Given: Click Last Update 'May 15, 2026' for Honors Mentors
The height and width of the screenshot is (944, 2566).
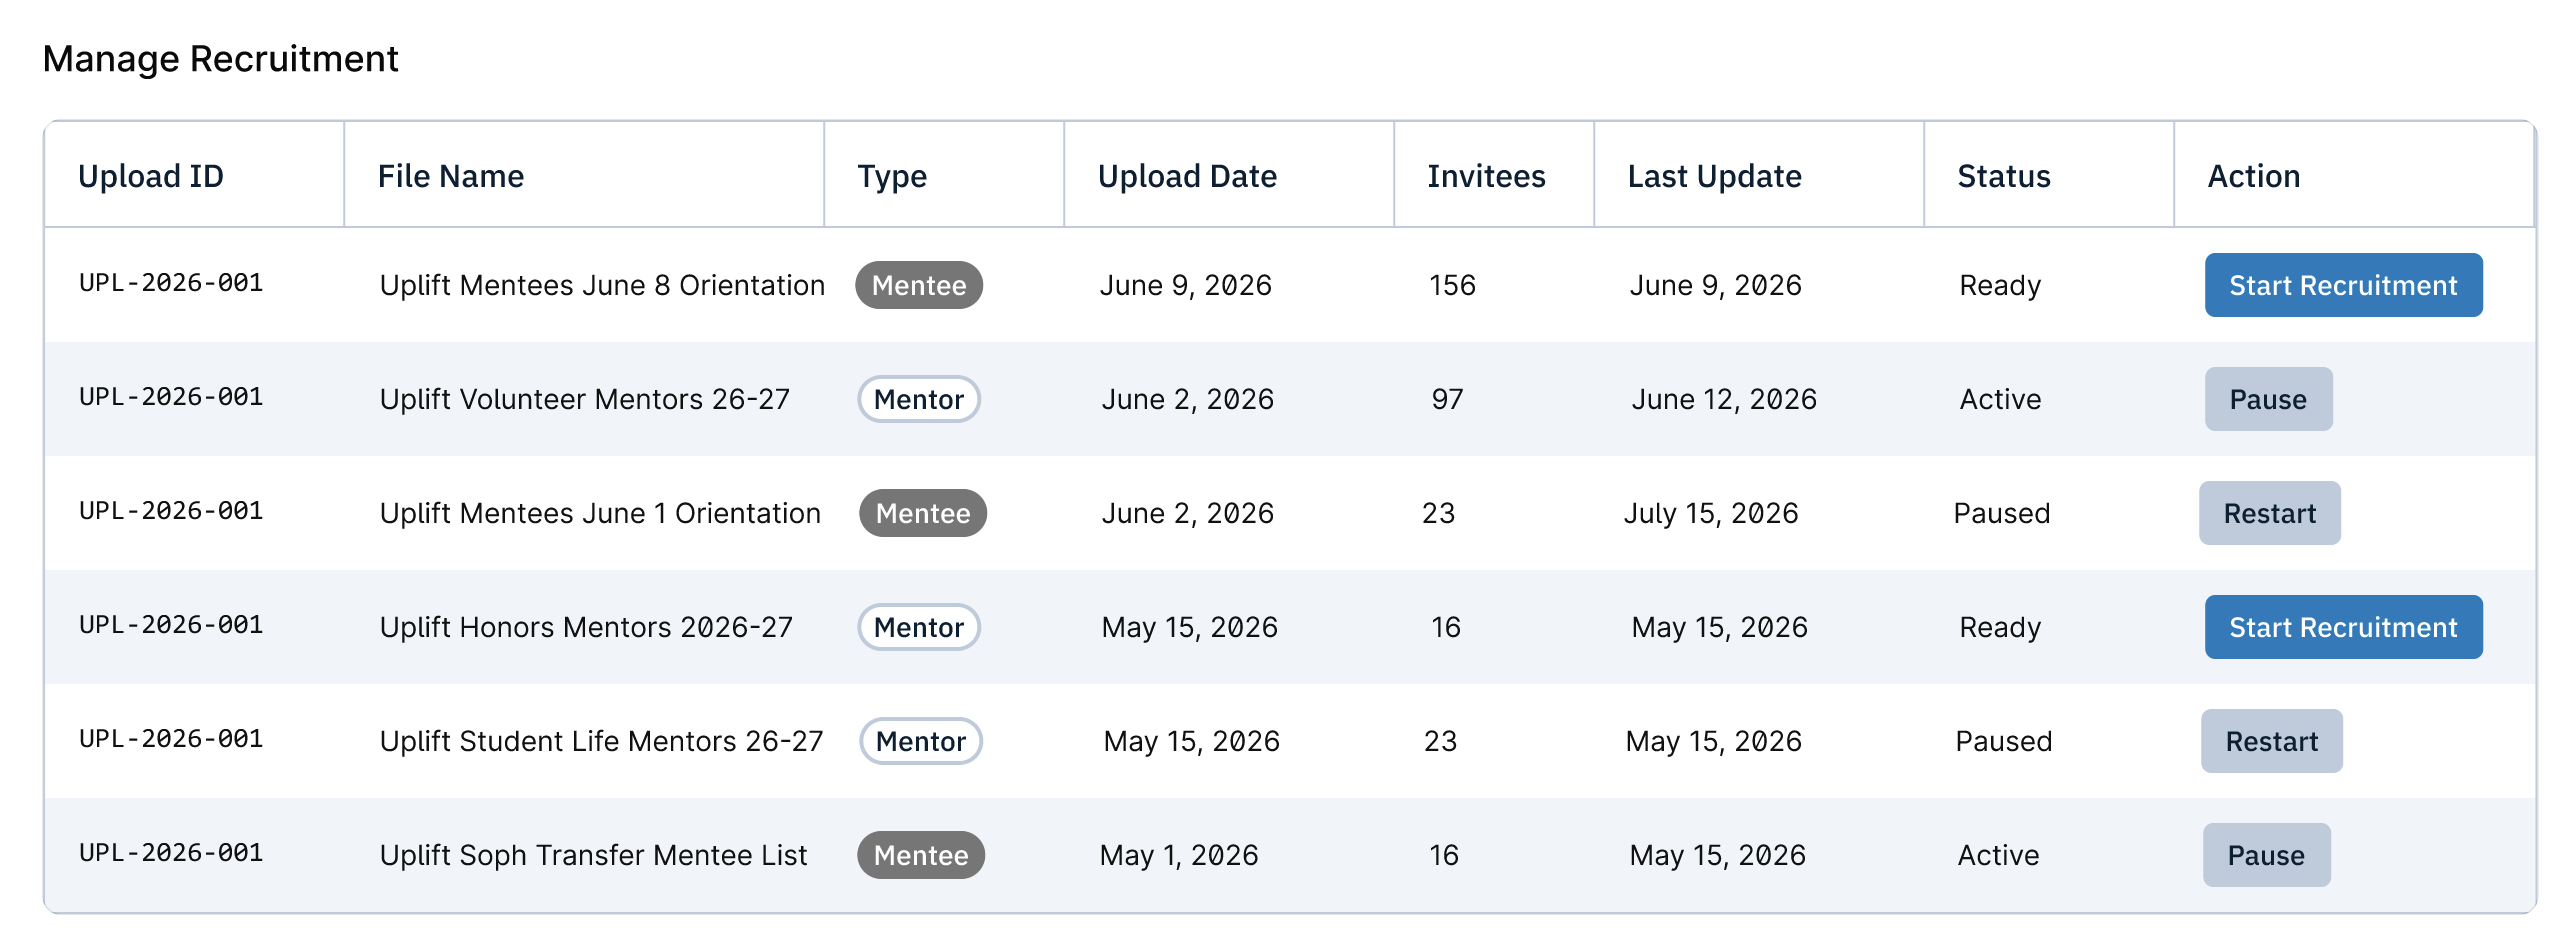Looking at the screenshot, I should (1720, 627).
